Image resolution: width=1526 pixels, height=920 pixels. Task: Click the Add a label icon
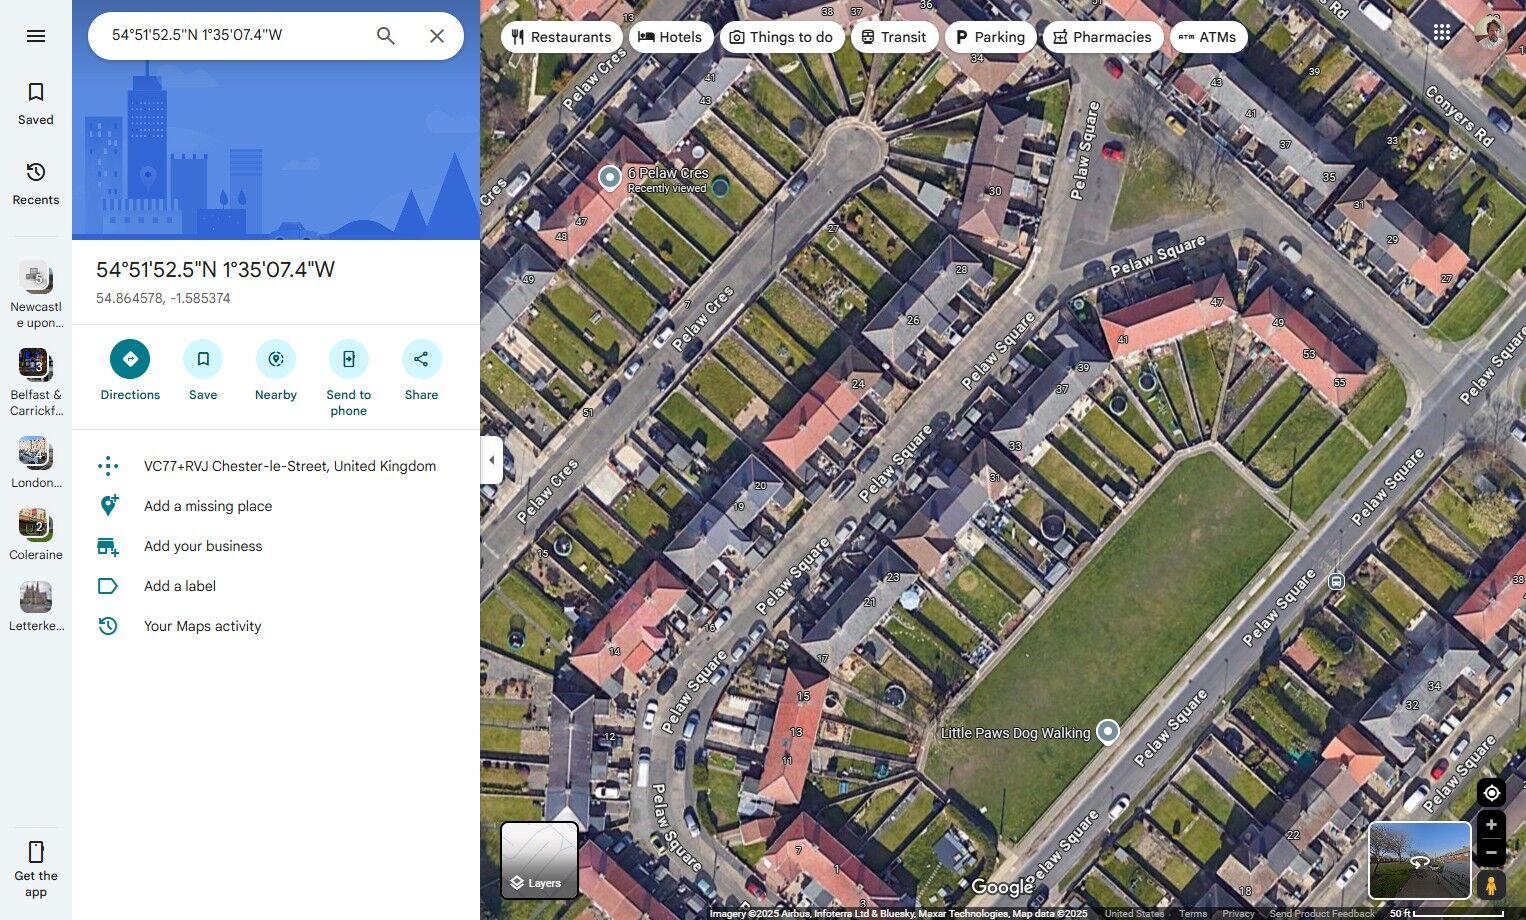(108, 586)
